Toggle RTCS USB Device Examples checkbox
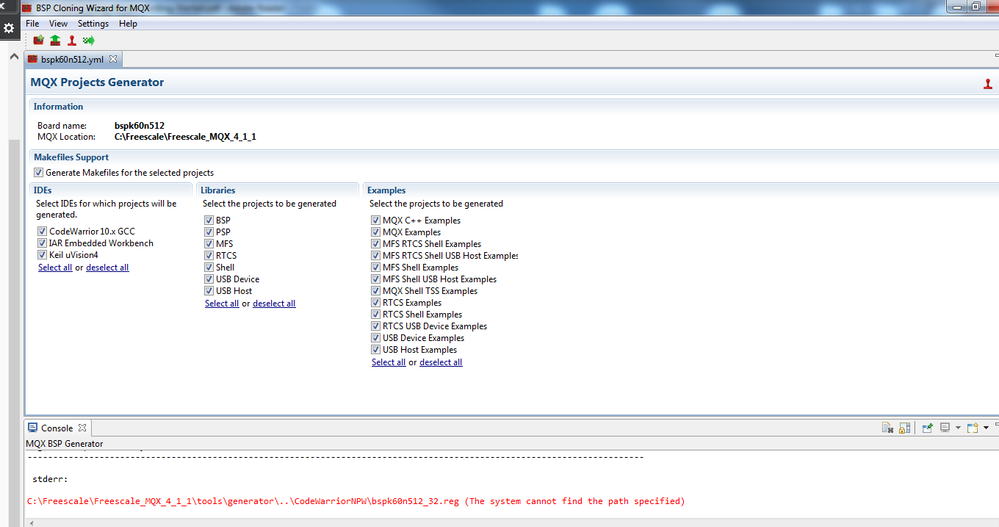The image size is (999, 527). pyautogui.click(x=376, y=326)
